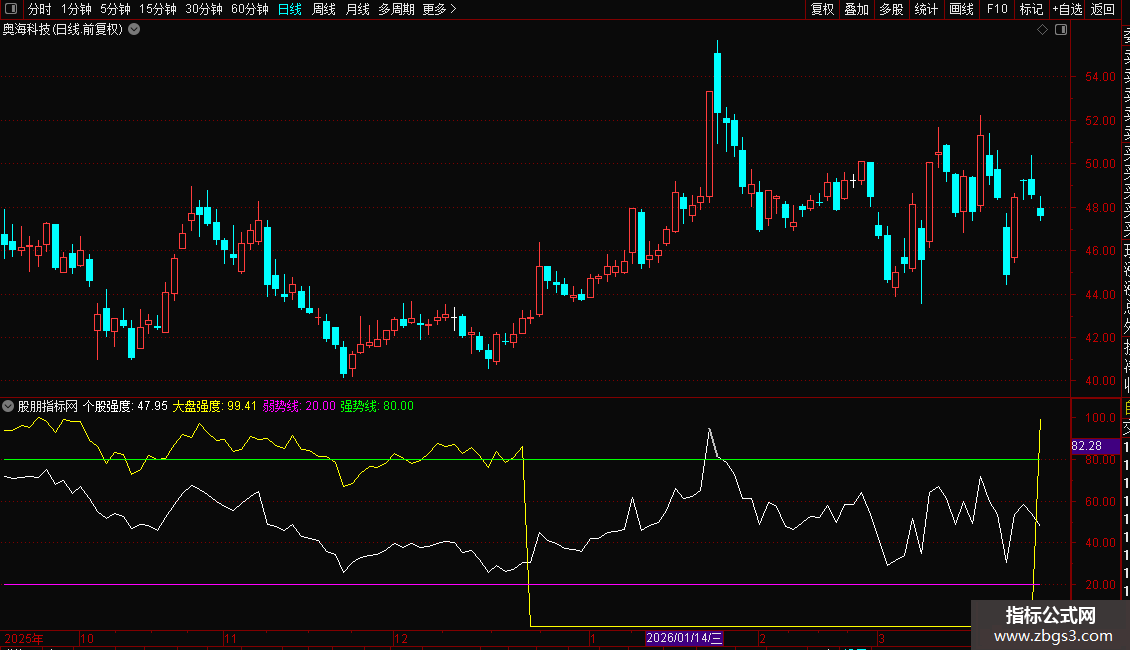Click the panel layout icon at top-left

coord(11,9)
